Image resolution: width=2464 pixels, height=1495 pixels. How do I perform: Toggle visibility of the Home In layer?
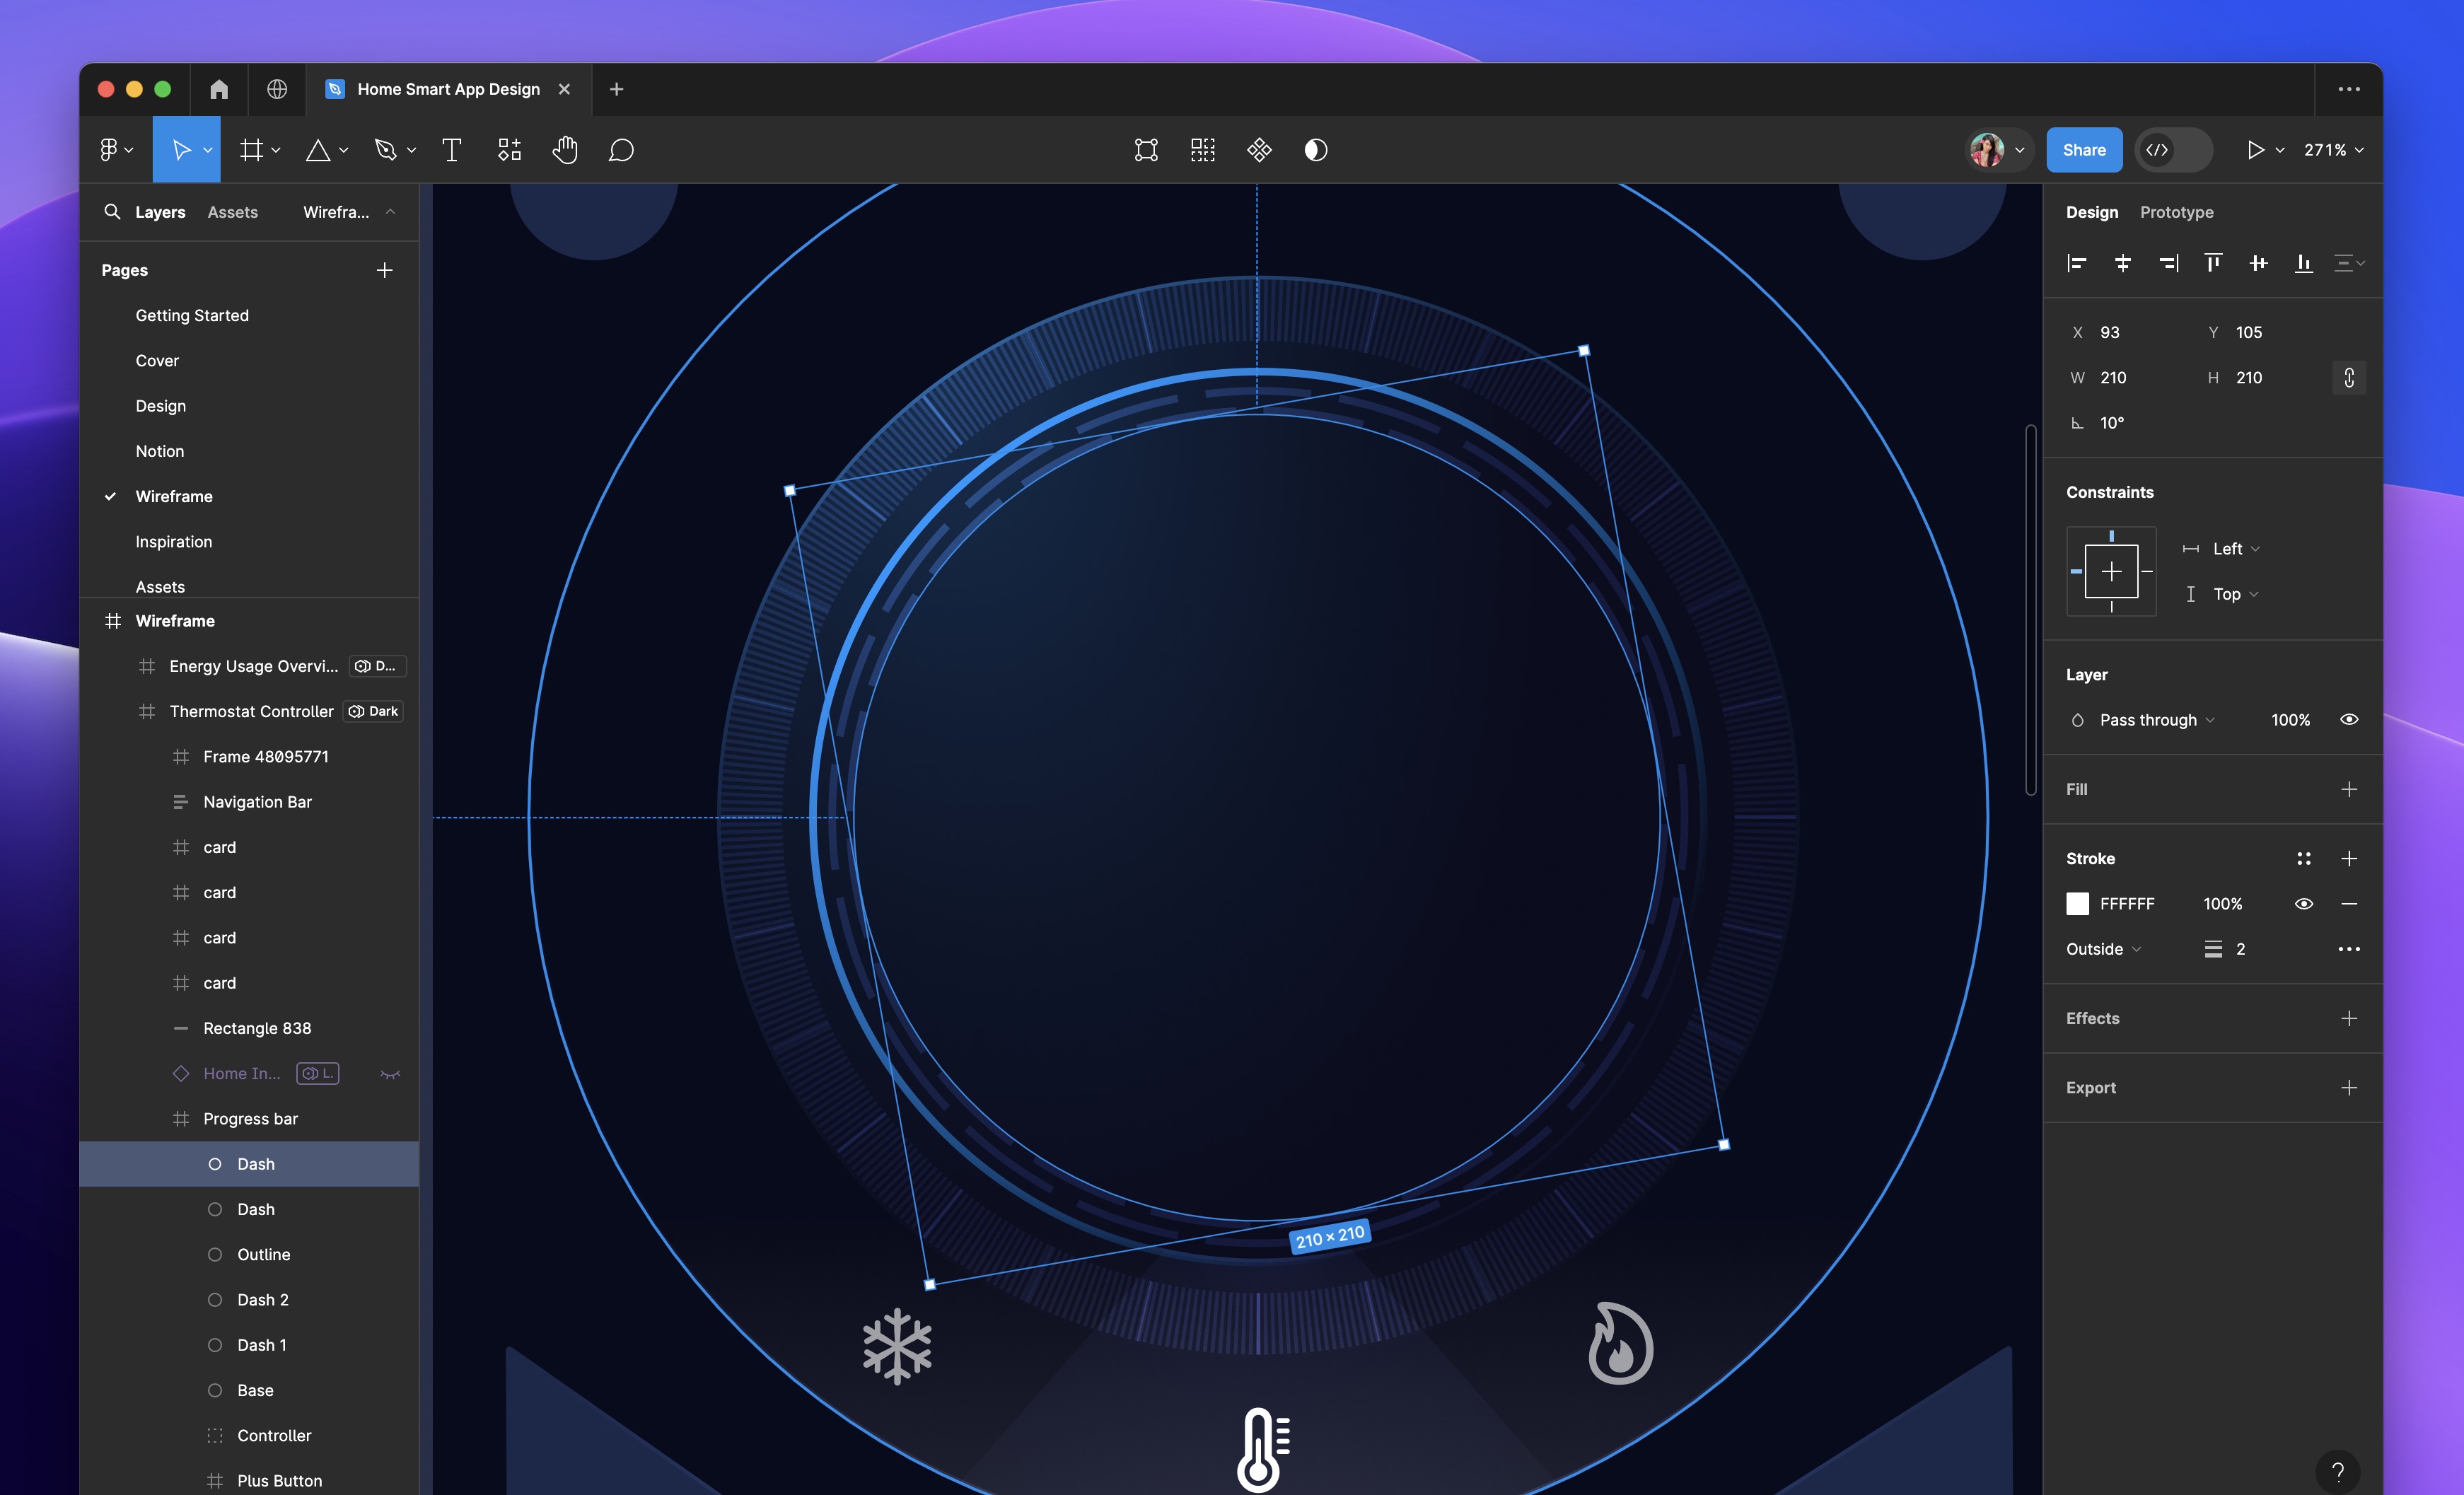point(389,1073)
